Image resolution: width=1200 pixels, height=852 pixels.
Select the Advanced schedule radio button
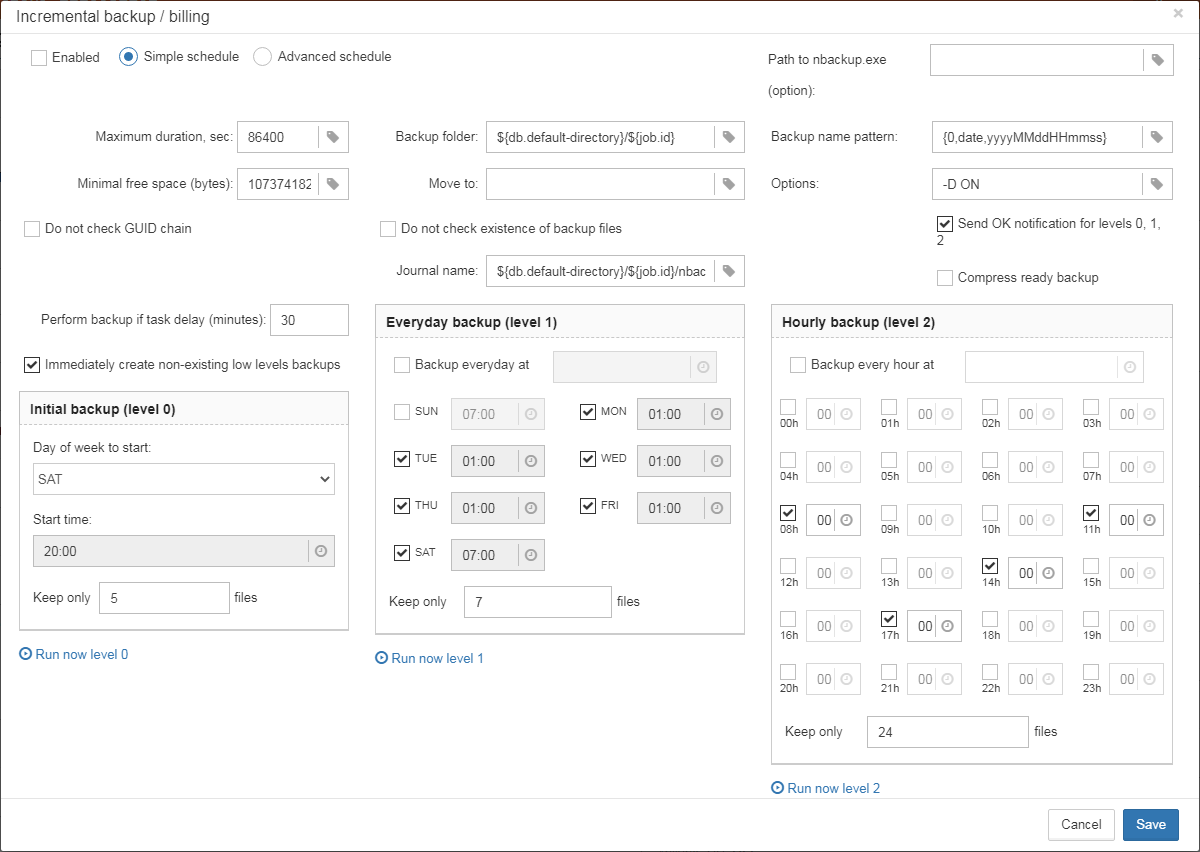click(x=262, y=57)
